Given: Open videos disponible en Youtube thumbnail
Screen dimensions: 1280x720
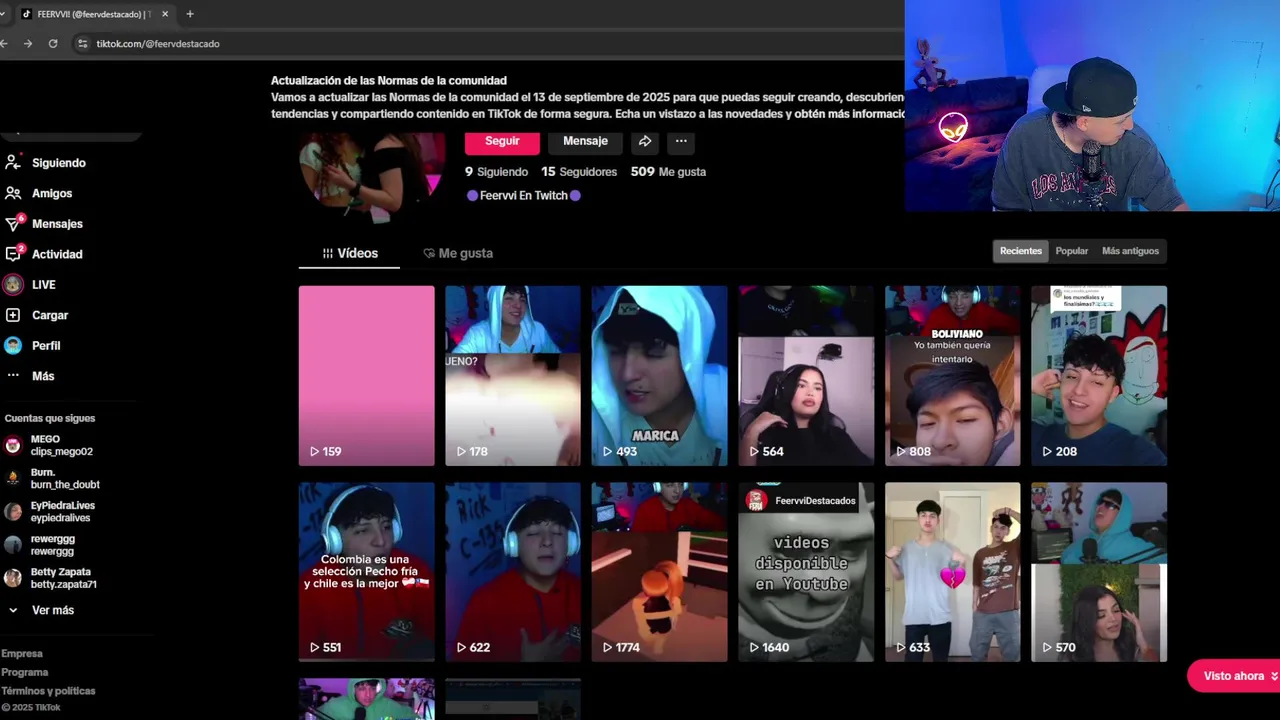Looking at the screenshot, I should pyautogui.click(x=806, y=572).
